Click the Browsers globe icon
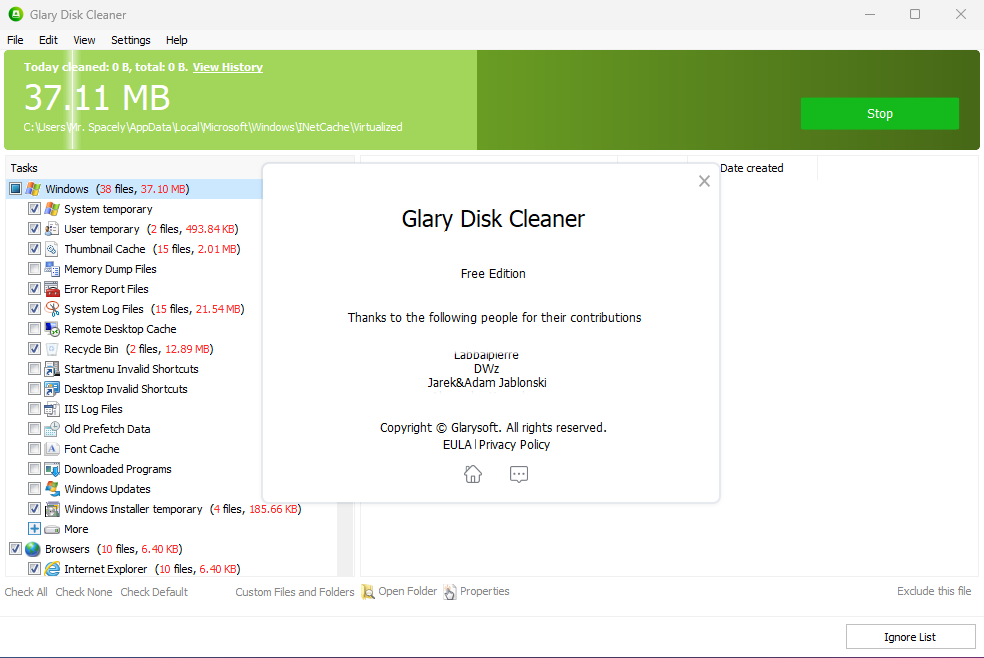Screen dimensions: 984x658 coord(33,549)
